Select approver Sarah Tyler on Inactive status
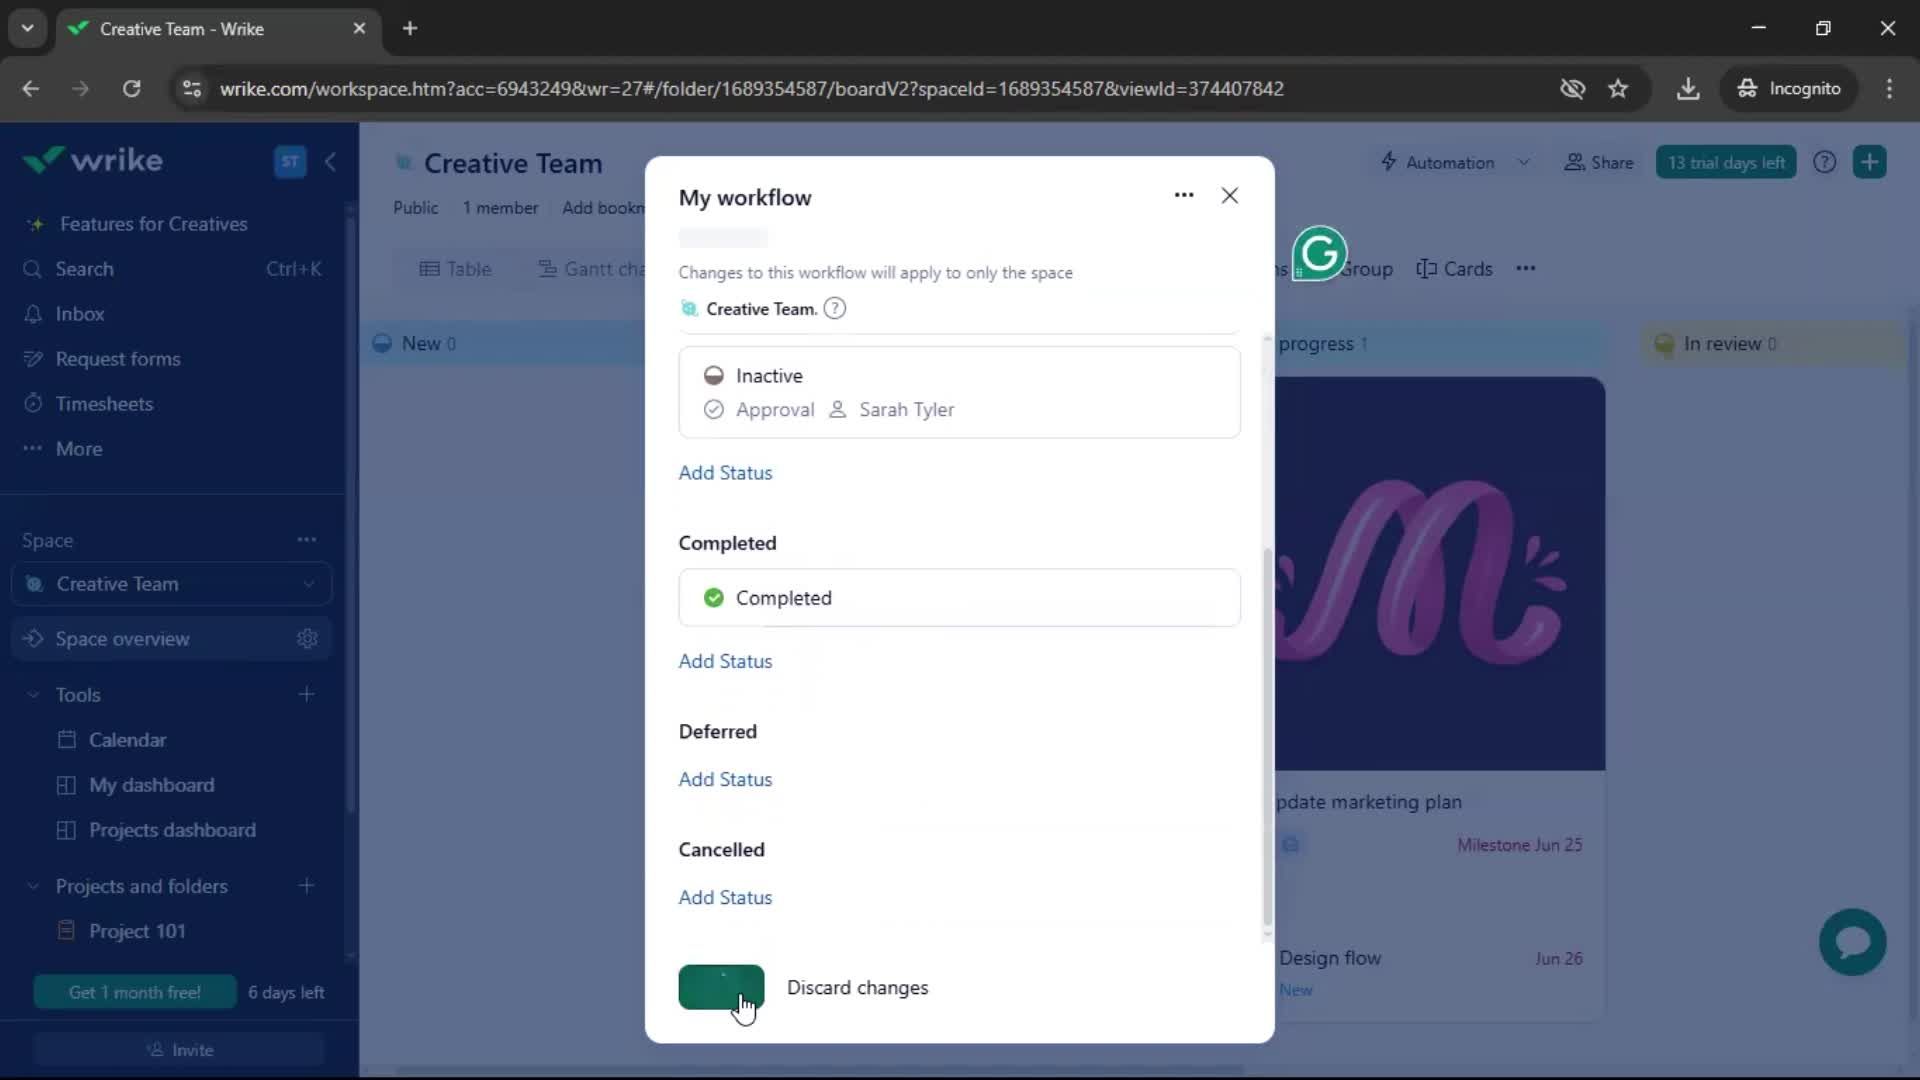Image resolution: width=1920 pixels, height=1080 pixels. (x=892, y=409)
